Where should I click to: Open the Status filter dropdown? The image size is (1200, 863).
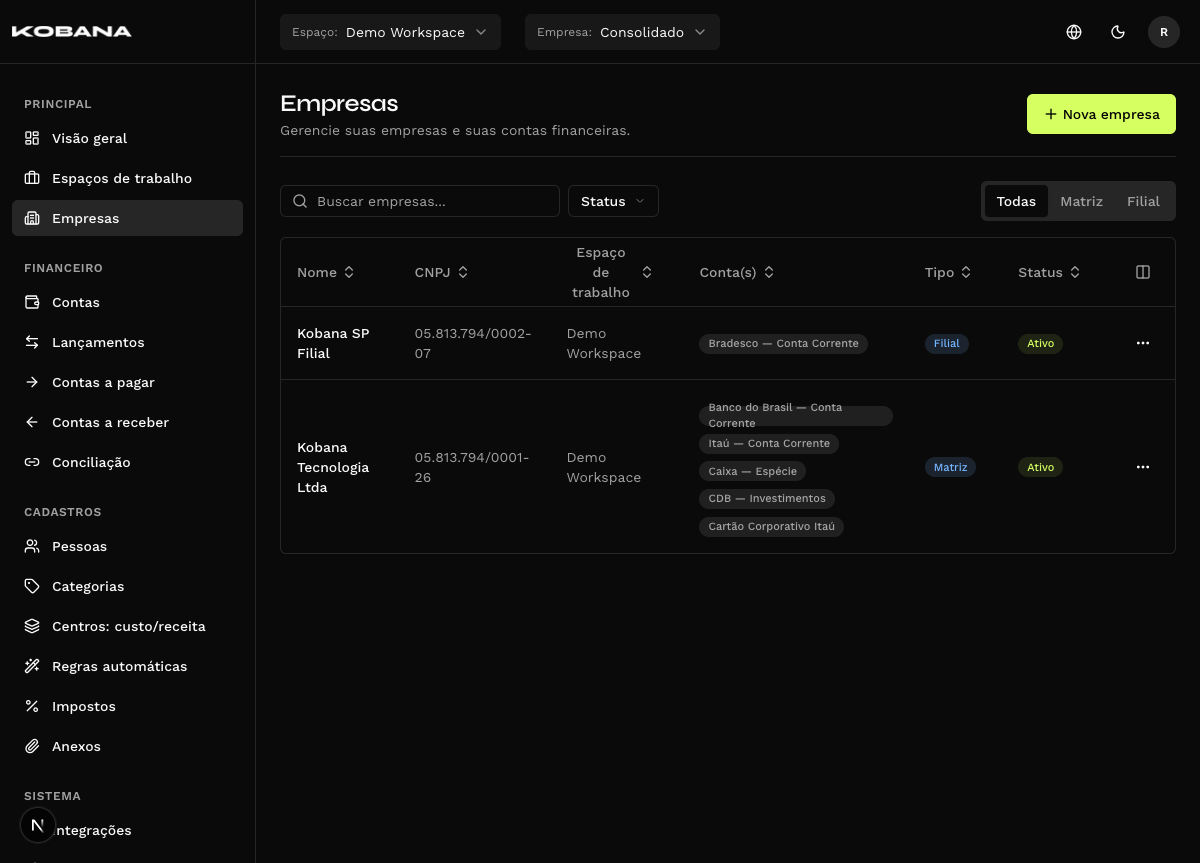tap(613, 201)
